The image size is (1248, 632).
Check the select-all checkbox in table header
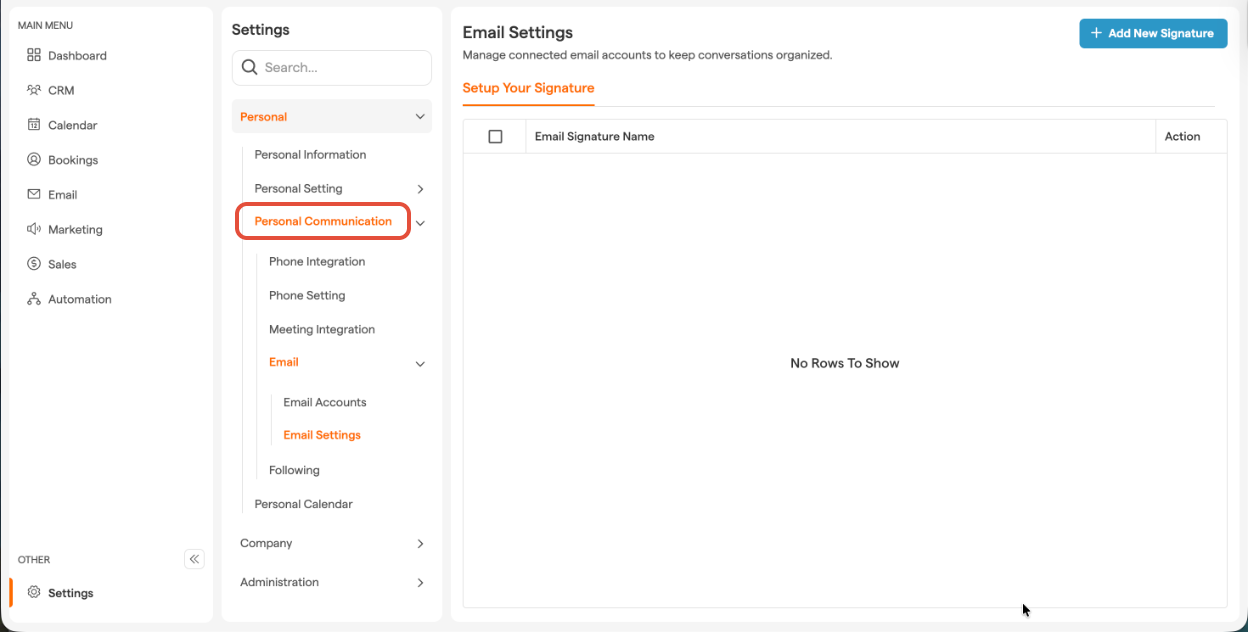[495, 136]
